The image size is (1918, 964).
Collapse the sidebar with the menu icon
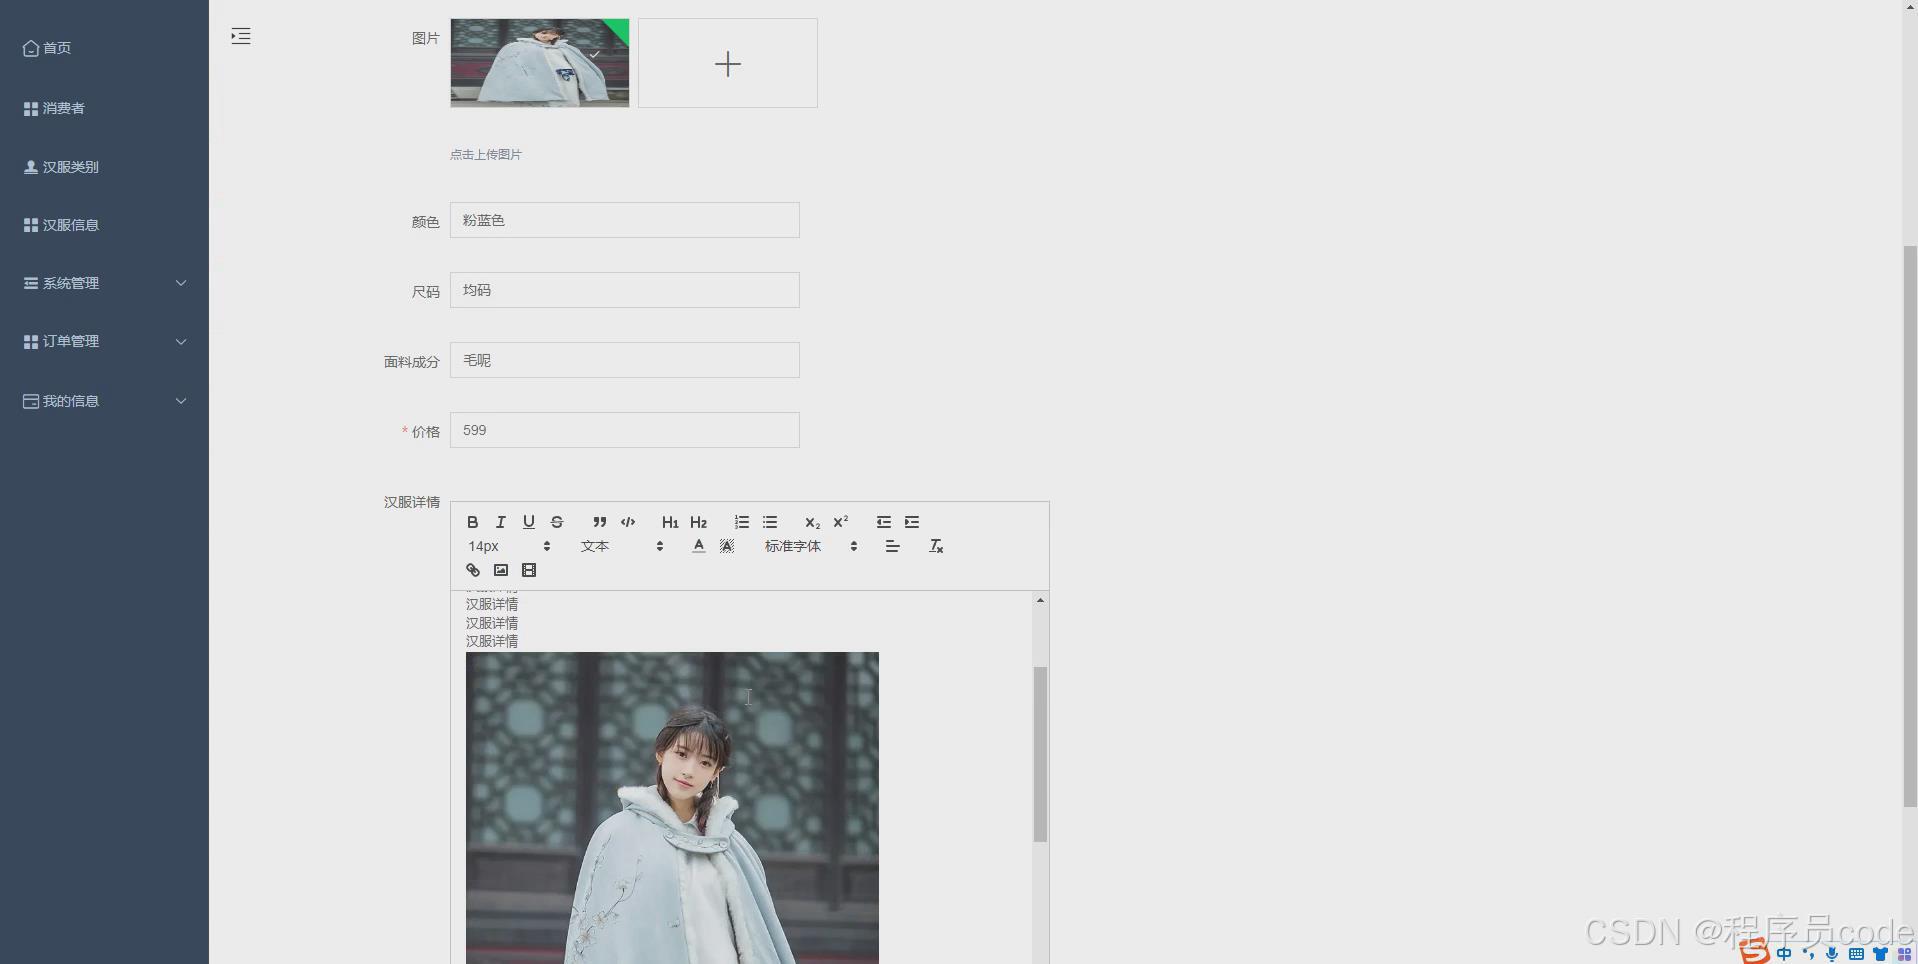(241, 36)
